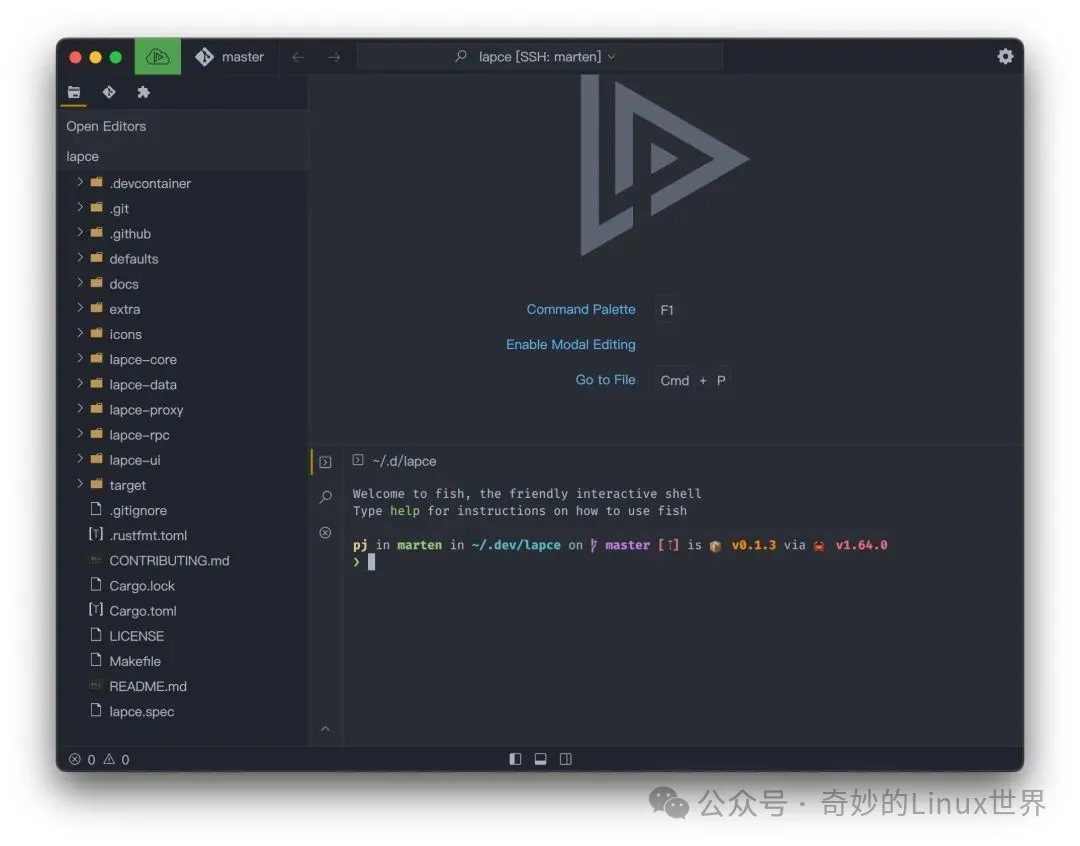The width and height of the screenshot is (1080, 846).
Task: Expand the lapce-core folder
Action: pyautogui.click(x=80, y=359)
